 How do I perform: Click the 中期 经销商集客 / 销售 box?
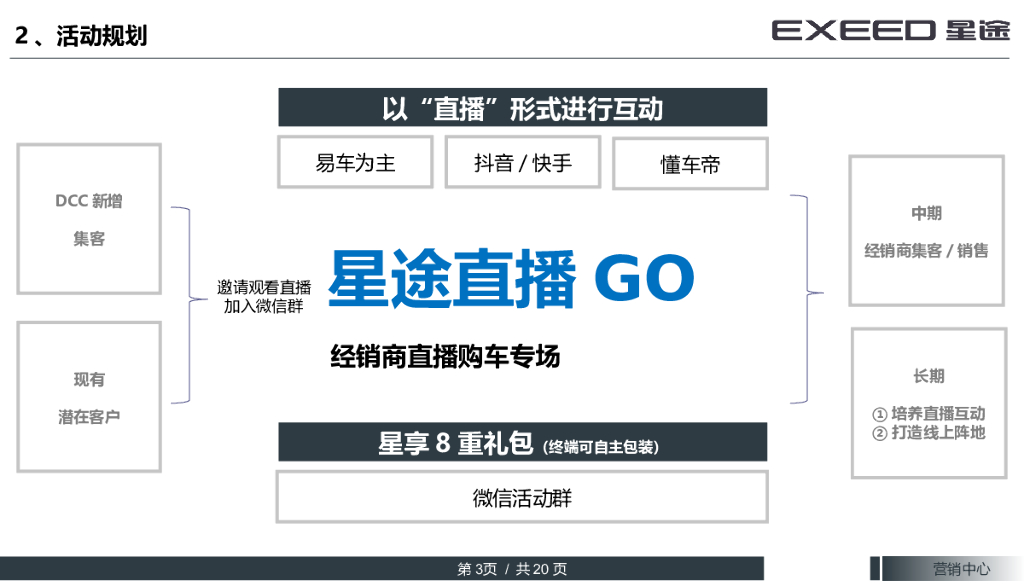click(x=926, y=231)
